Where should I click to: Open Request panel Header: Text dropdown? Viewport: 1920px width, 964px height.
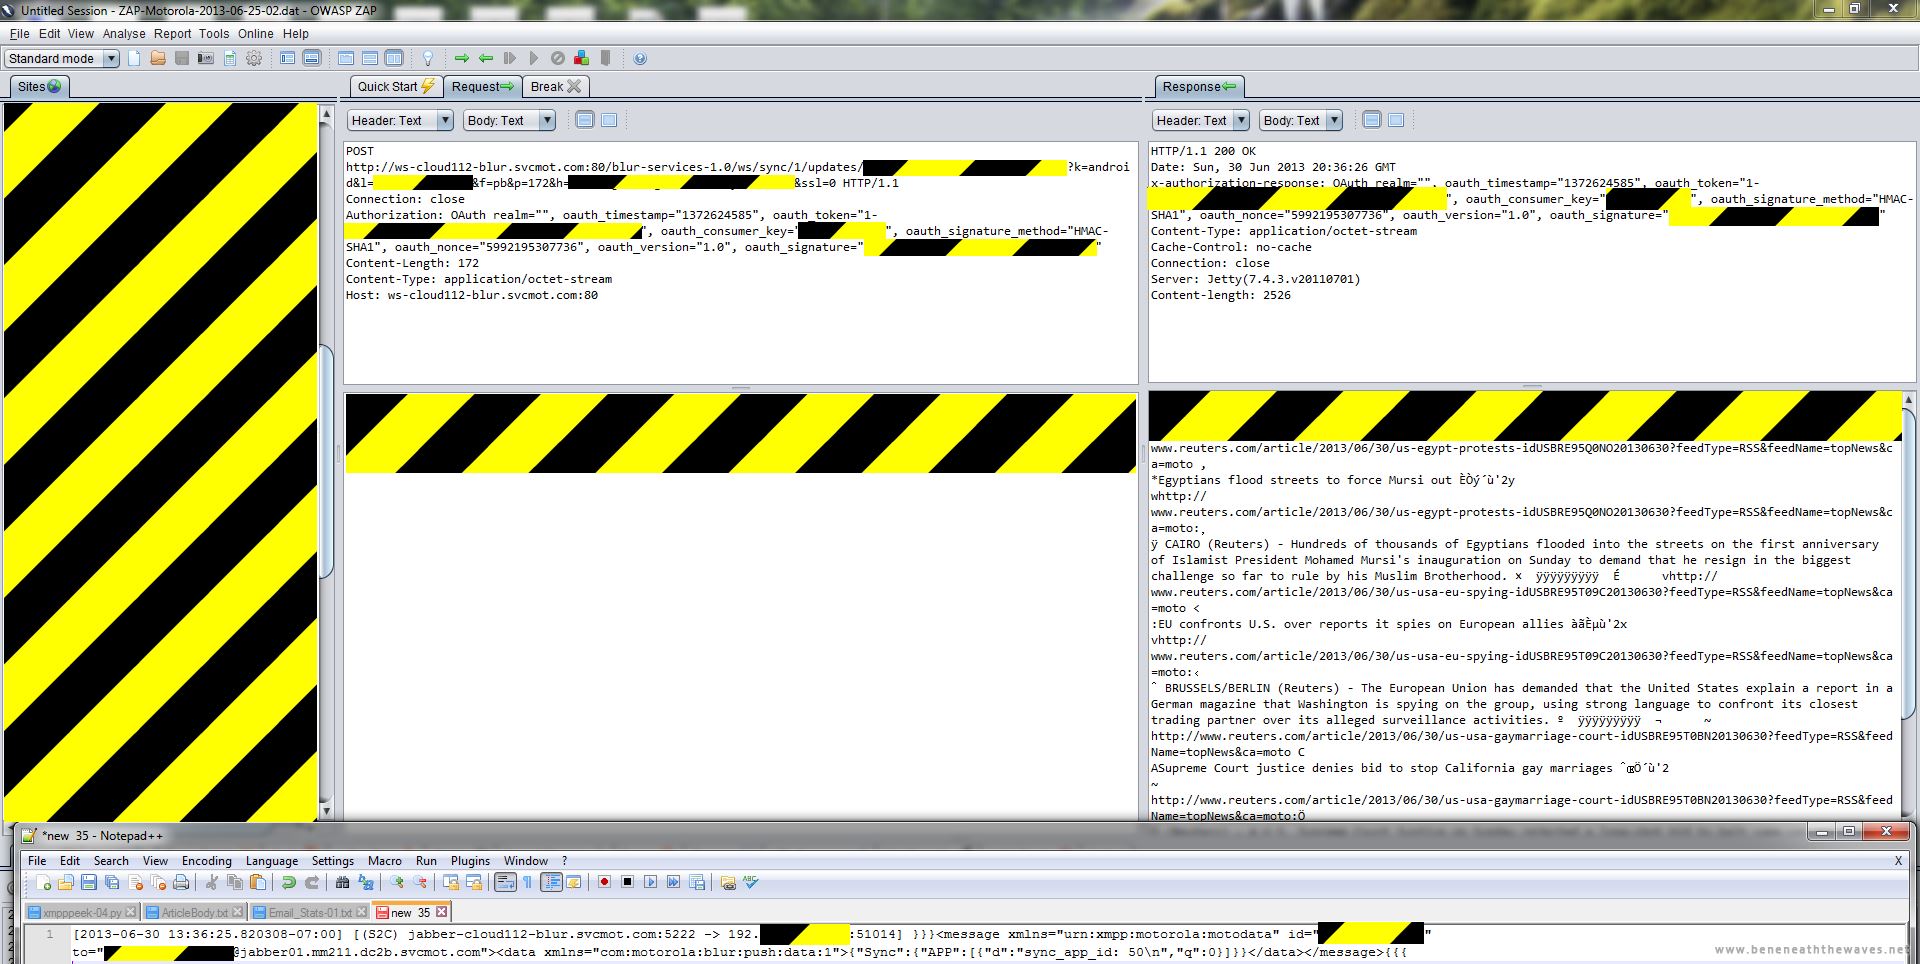pyautogui.click(x=400, y=120)
